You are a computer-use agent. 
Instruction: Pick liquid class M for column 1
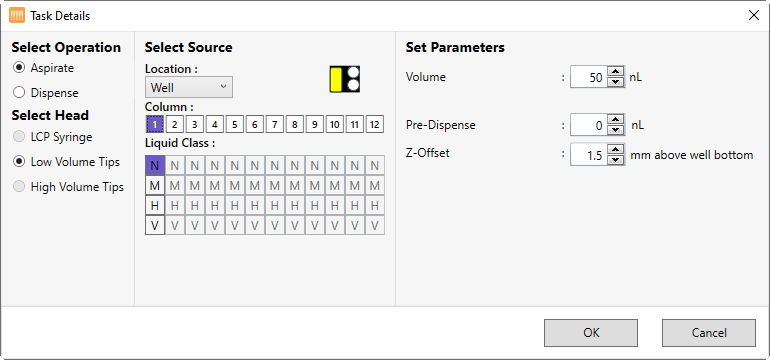point(155,186)
